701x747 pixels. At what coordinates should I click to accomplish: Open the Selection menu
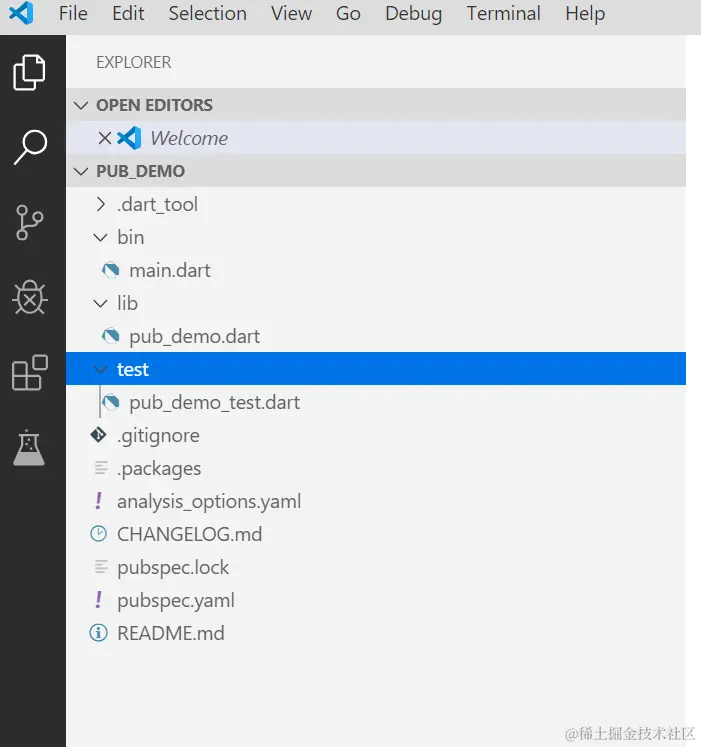tap(208, 13)
